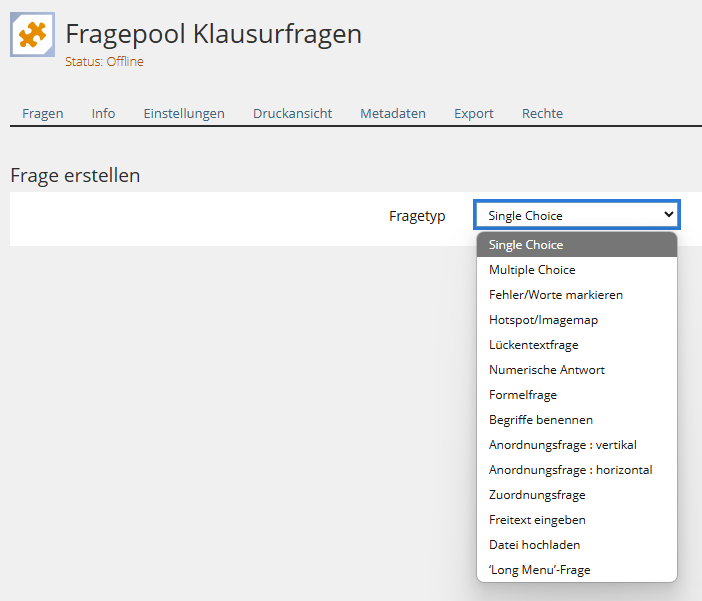
Task: Pick Fehler/Worte markieren option
Action: 577,295
